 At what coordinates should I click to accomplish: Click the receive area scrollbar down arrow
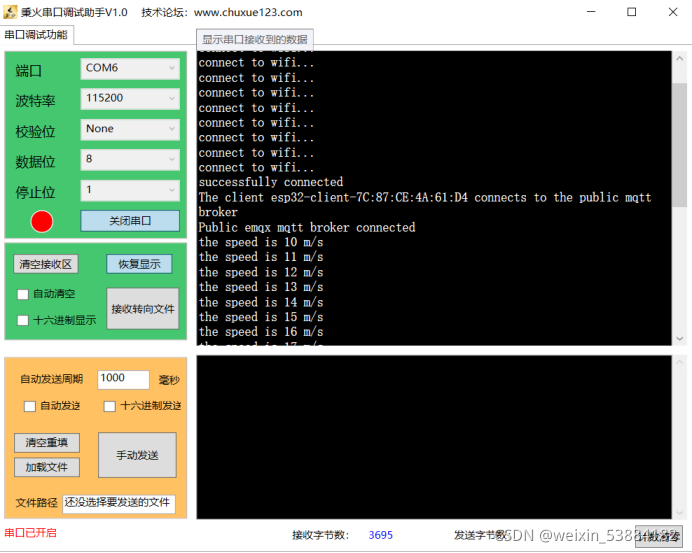click(680, 339)
